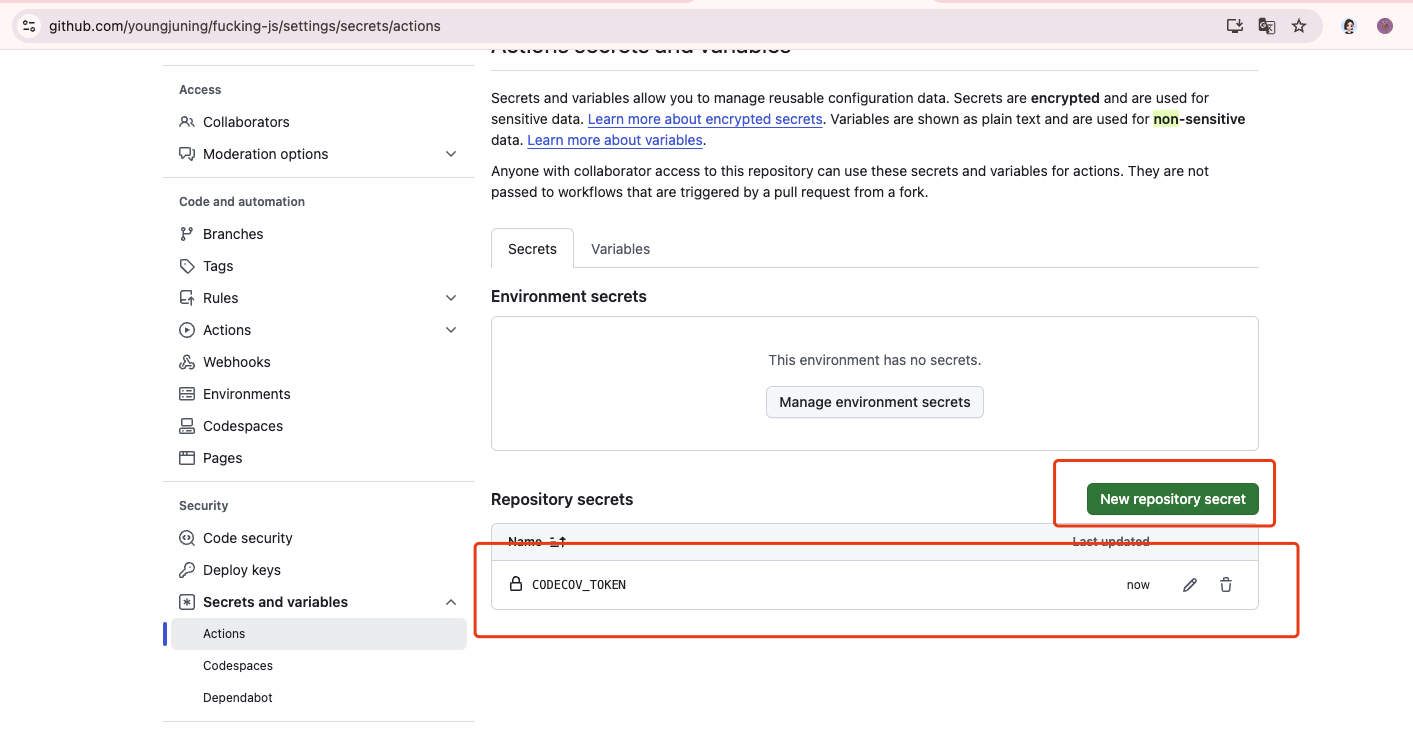Image resolution: width=1413 pixels, height=729 pixels.
Task: Expand the Moderation options section
Action: coord(451,154)
